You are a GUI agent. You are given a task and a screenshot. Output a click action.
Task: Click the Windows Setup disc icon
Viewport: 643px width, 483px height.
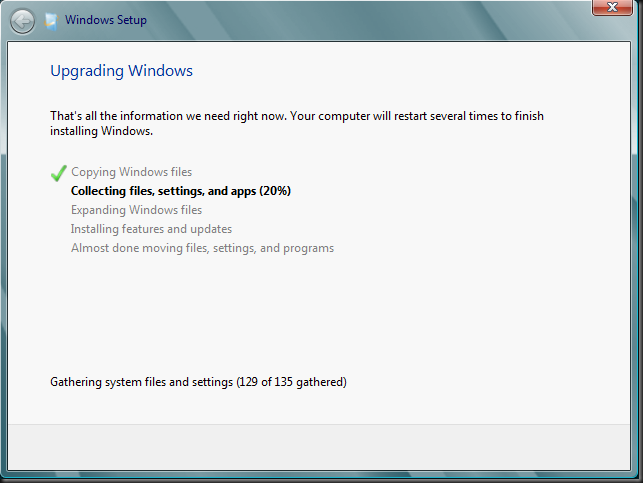pos(51,21)
